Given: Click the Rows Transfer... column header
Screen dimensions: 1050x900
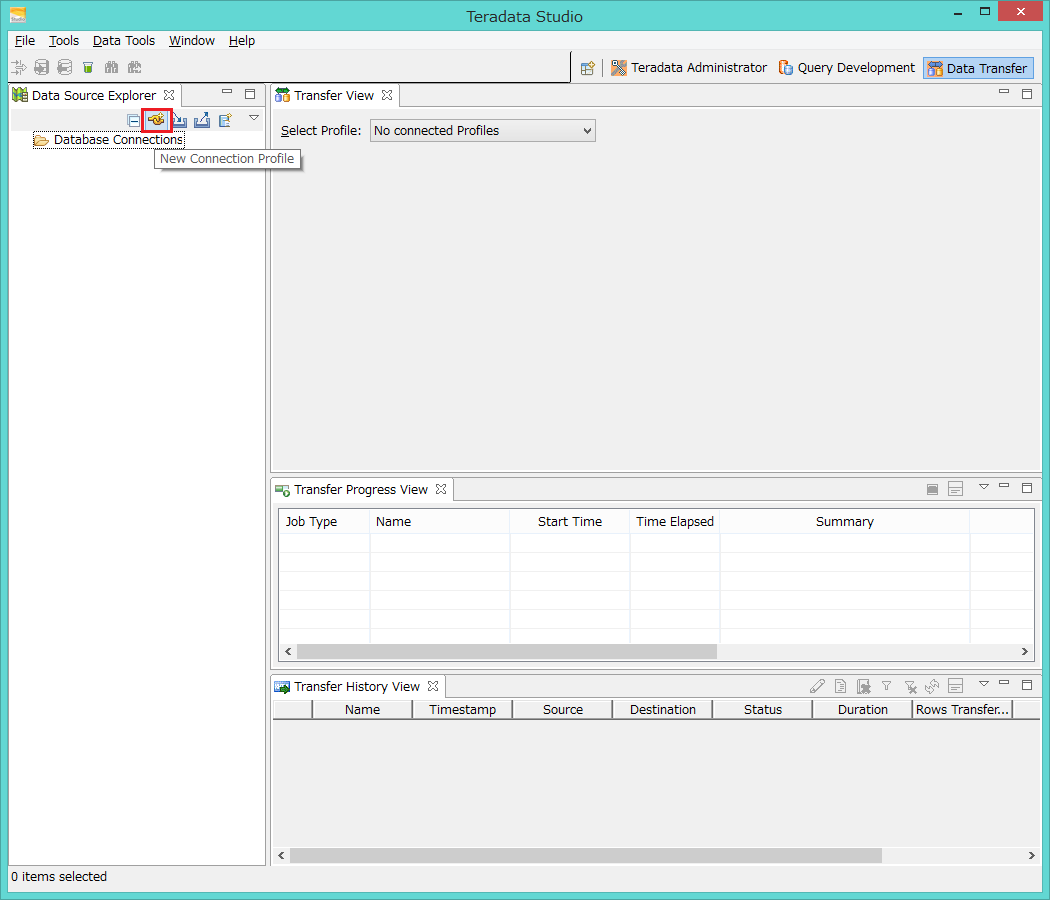Looking at the screenshot, I should (962, 710).
